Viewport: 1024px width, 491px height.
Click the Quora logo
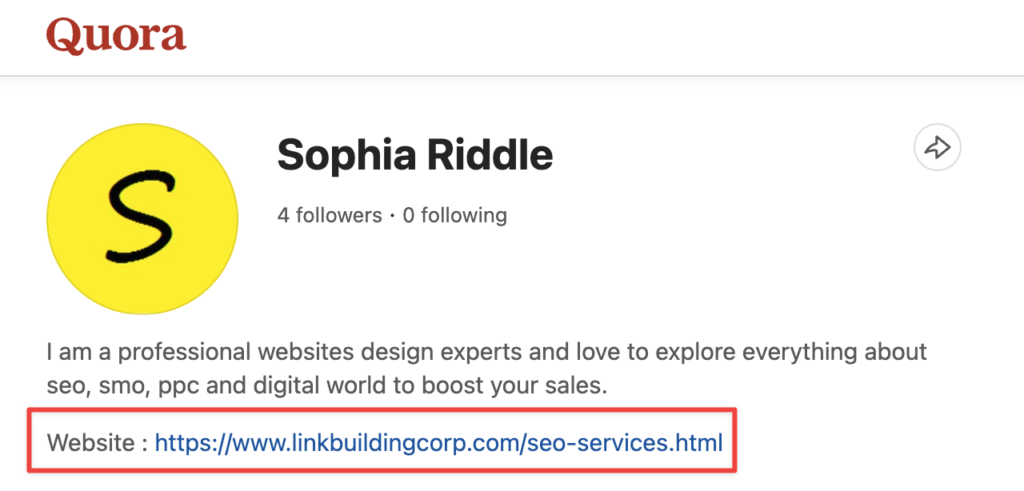[x=116, y=36]
